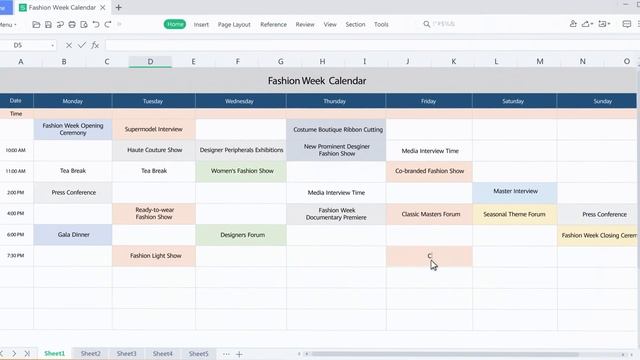Open the Insert ribbon tab

point(201,24)
